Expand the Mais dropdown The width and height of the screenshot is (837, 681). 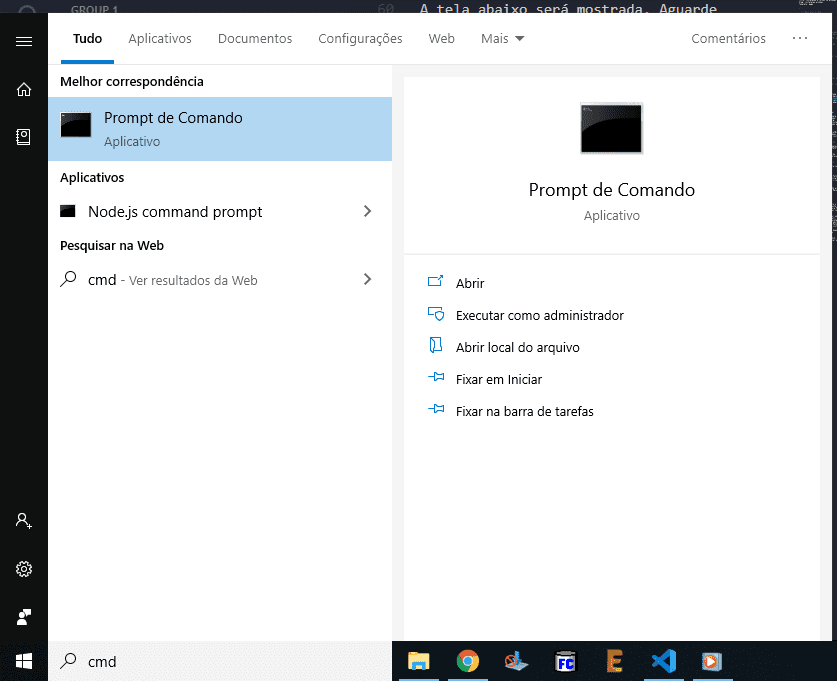502,38
